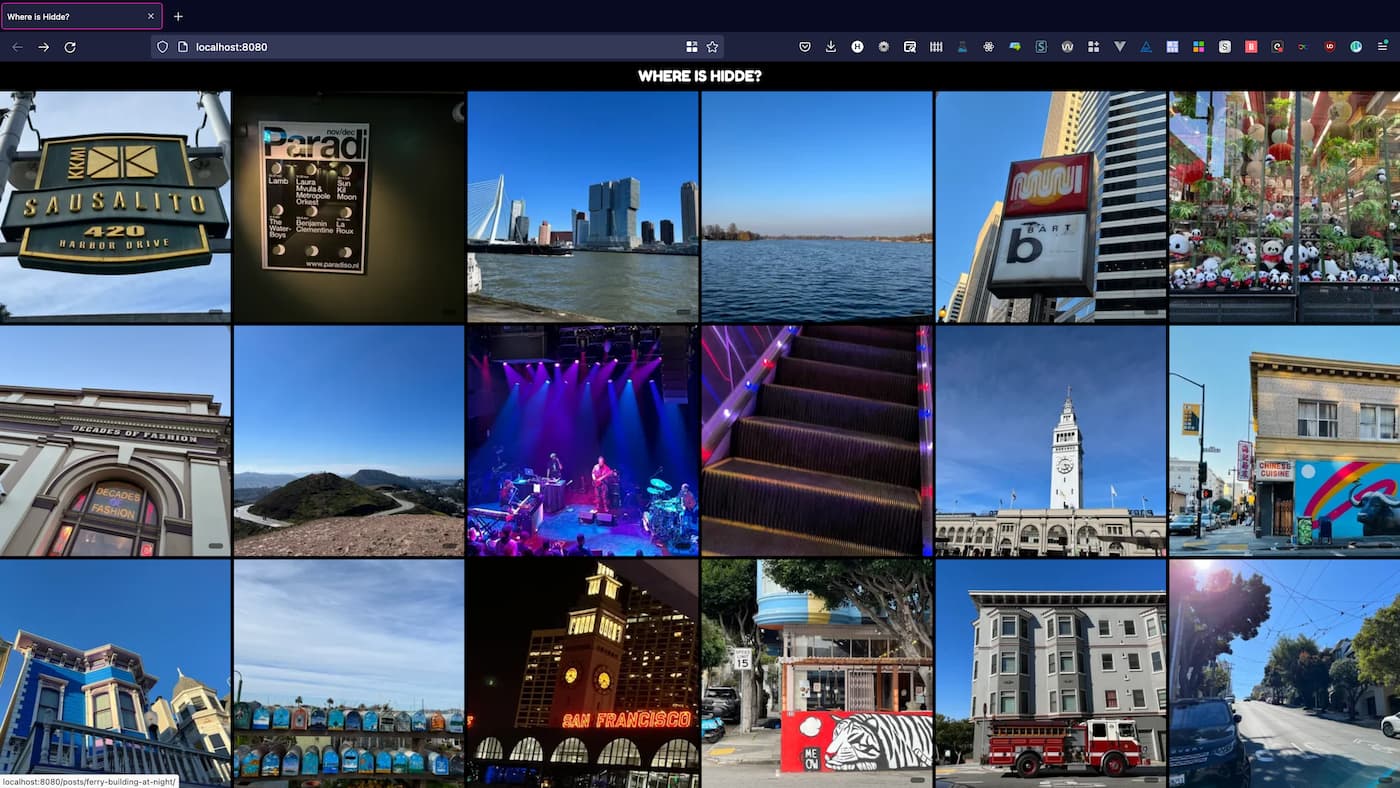
Task: Click the Vimium V extension icon
Action: click(1120, 46)
